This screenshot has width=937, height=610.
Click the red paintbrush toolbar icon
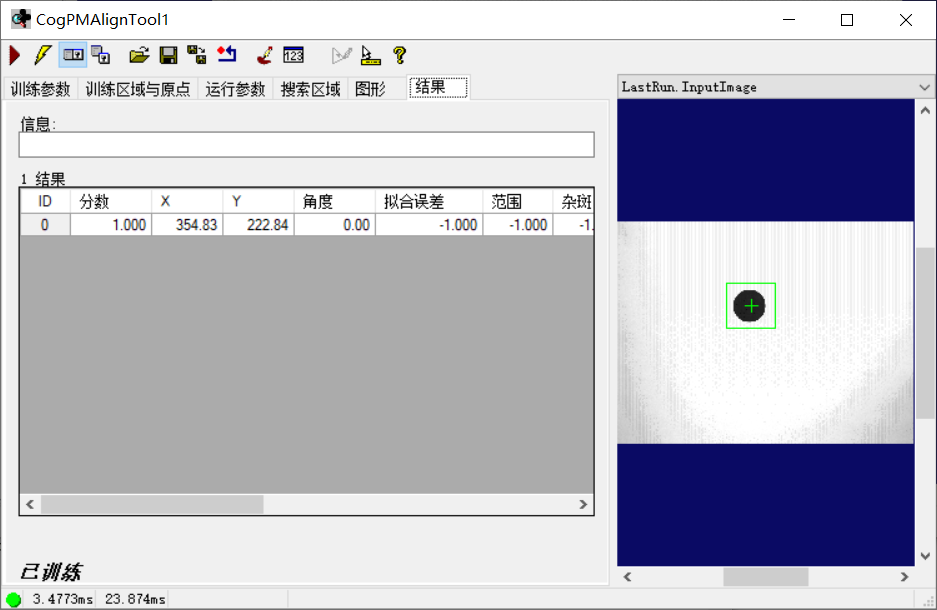pos(265,55)
